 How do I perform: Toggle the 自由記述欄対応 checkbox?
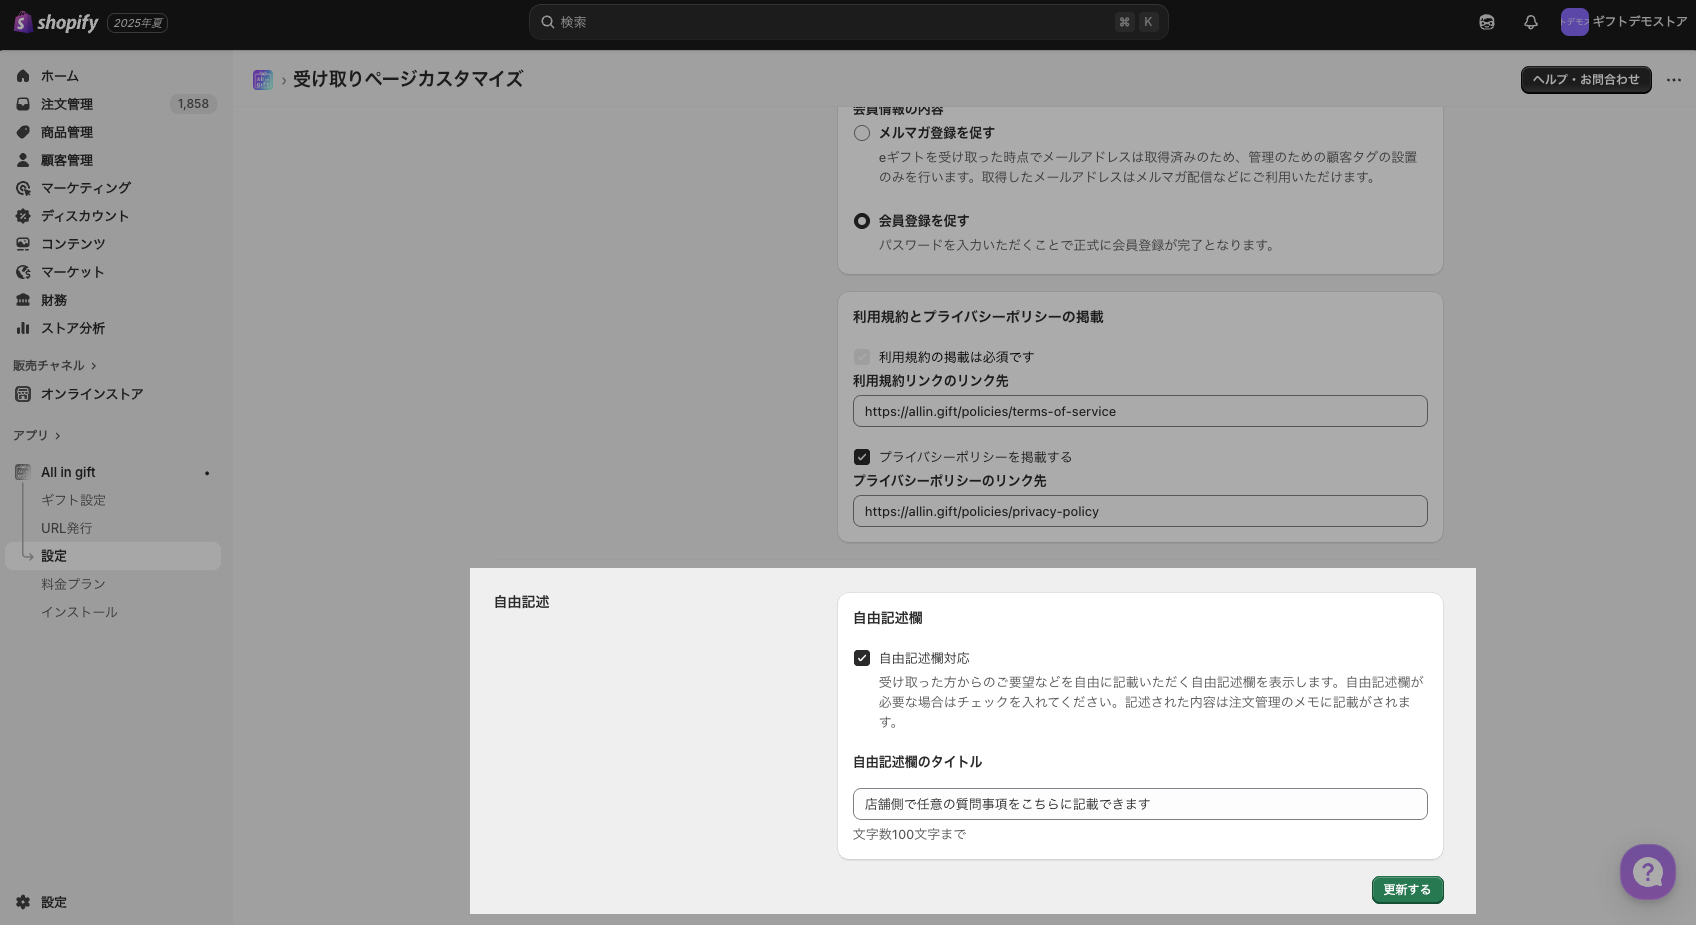pyautogui.click(x=862, y=658)
